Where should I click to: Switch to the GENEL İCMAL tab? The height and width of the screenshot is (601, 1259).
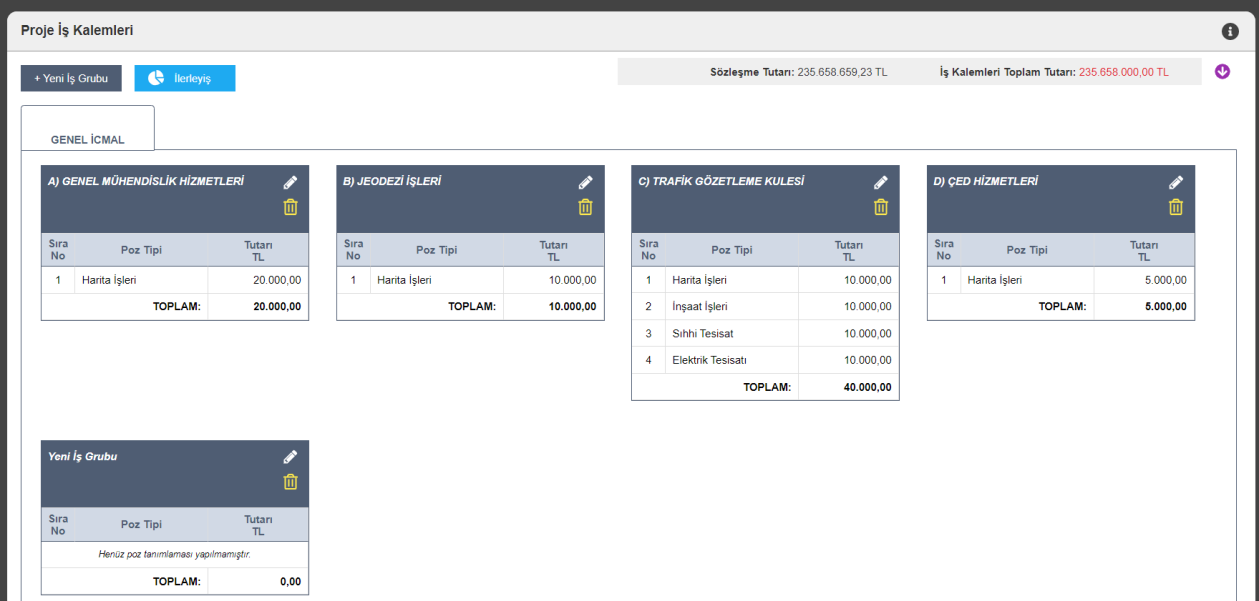[88, 139]
